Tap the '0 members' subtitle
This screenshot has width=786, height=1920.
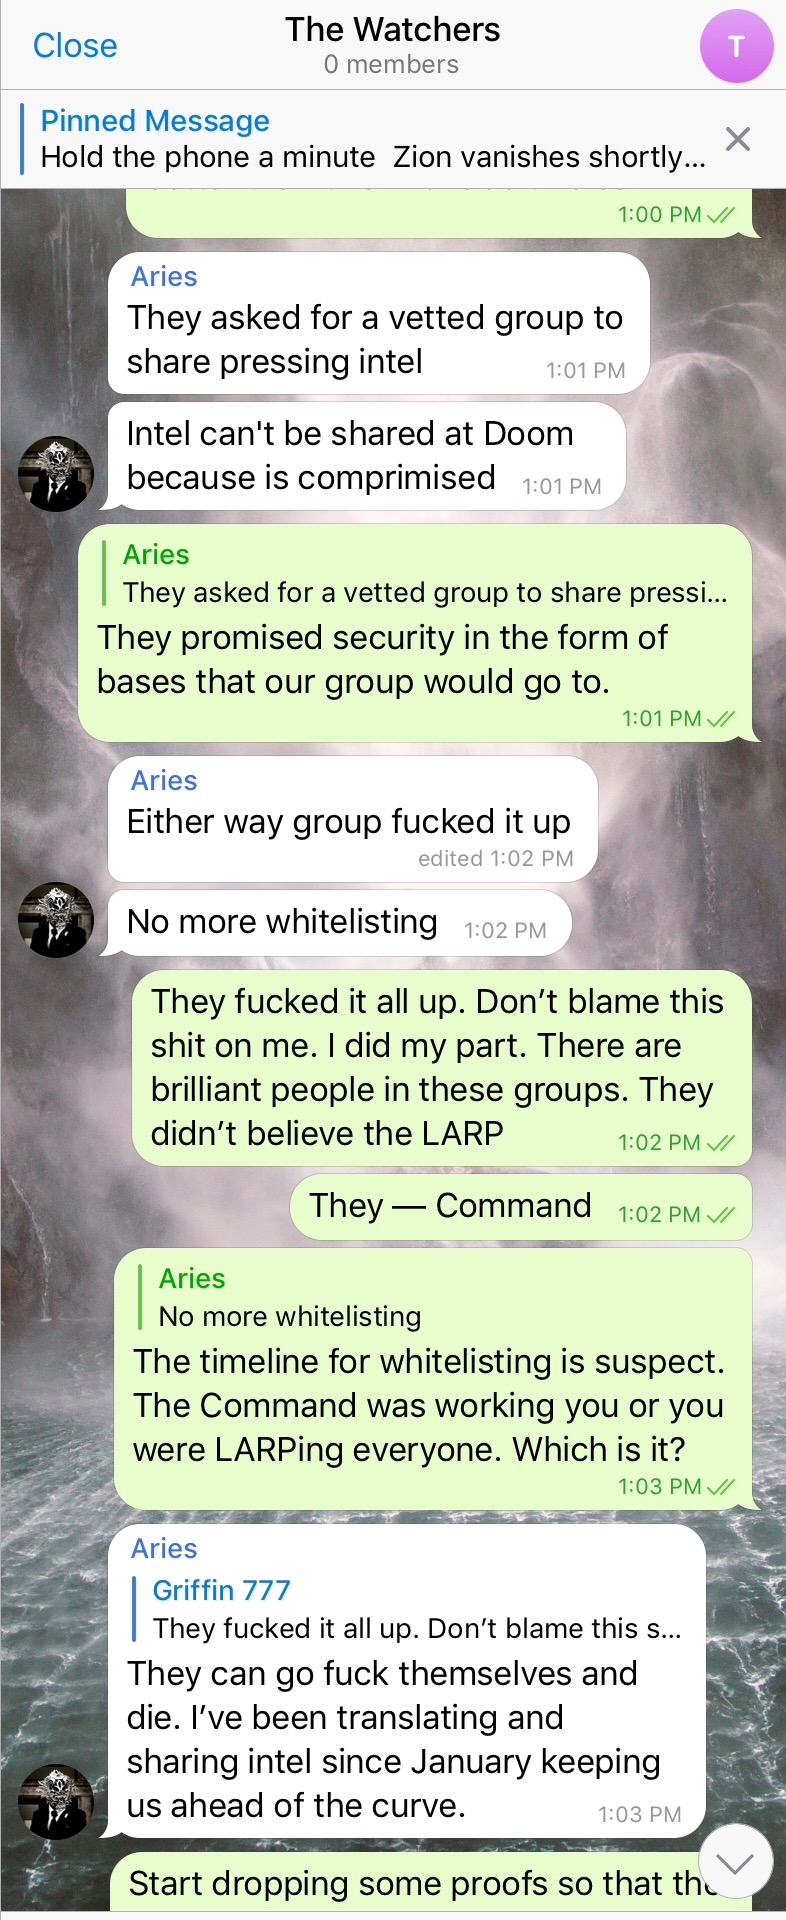click(x=391, y=65)
